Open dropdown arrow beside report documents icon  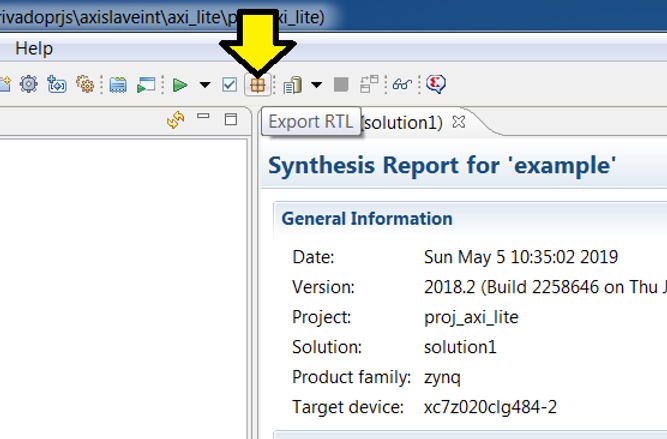[316, 85]
